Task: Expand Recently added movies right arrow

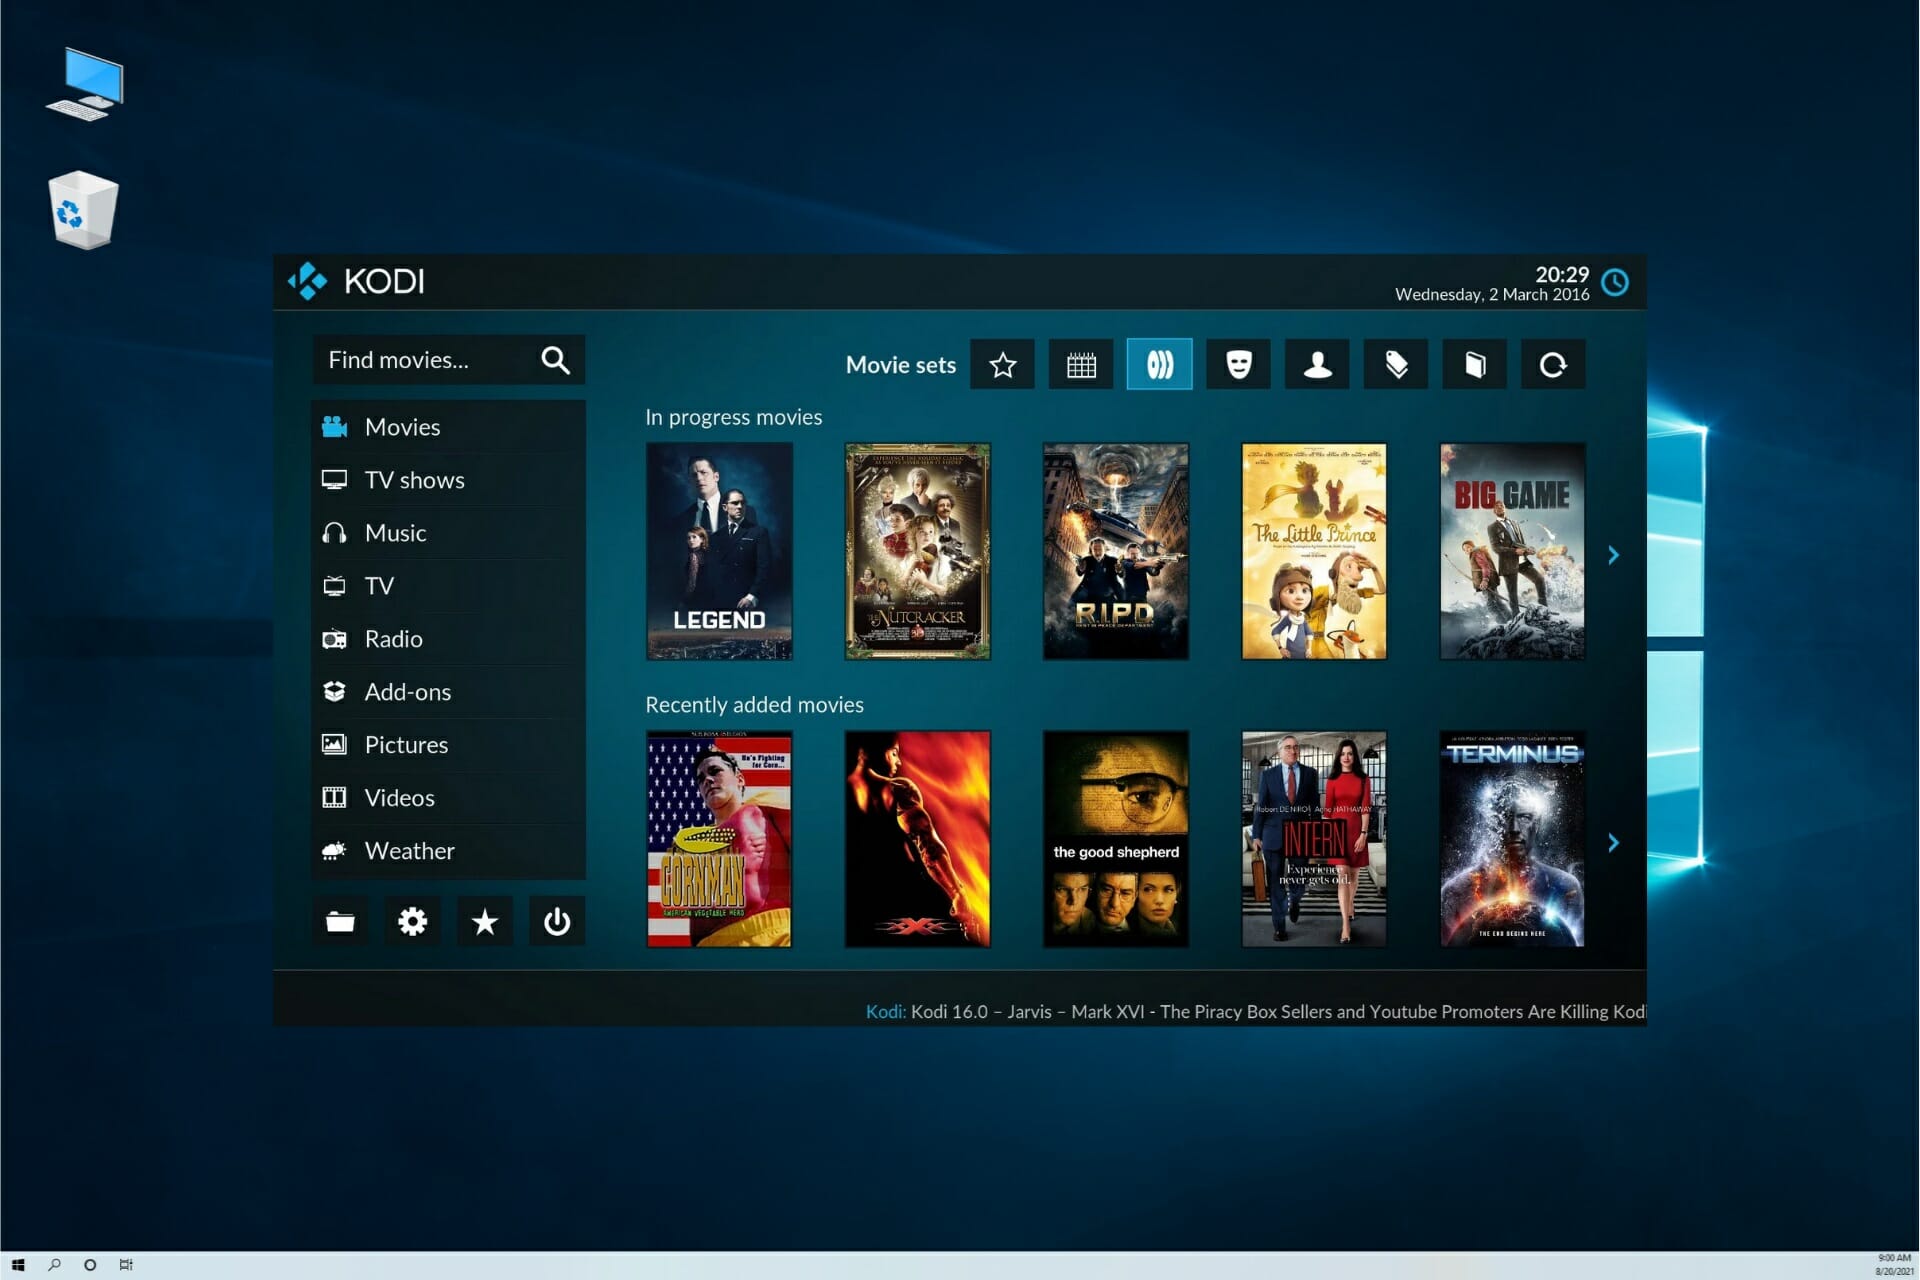Action: pyautogui.click(x=1611, y=839)
